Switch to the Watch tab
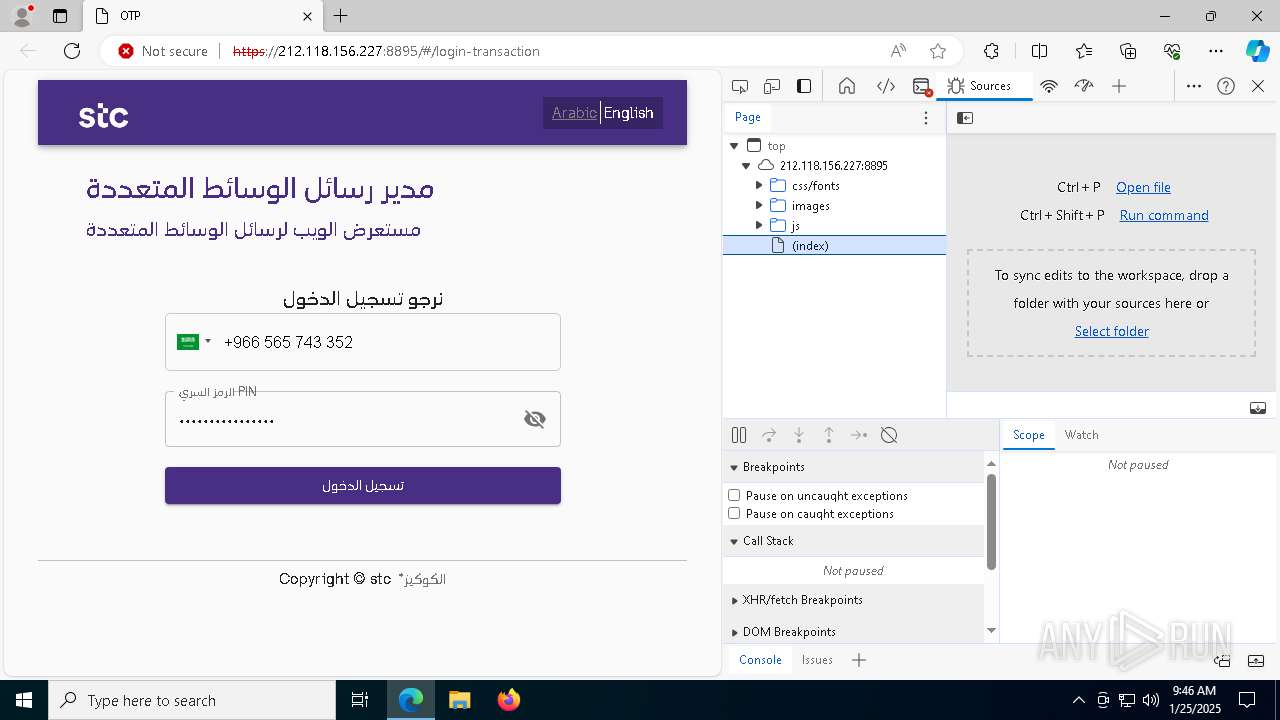Screen dimensions: 1280x720 [x=1081, y=435]
